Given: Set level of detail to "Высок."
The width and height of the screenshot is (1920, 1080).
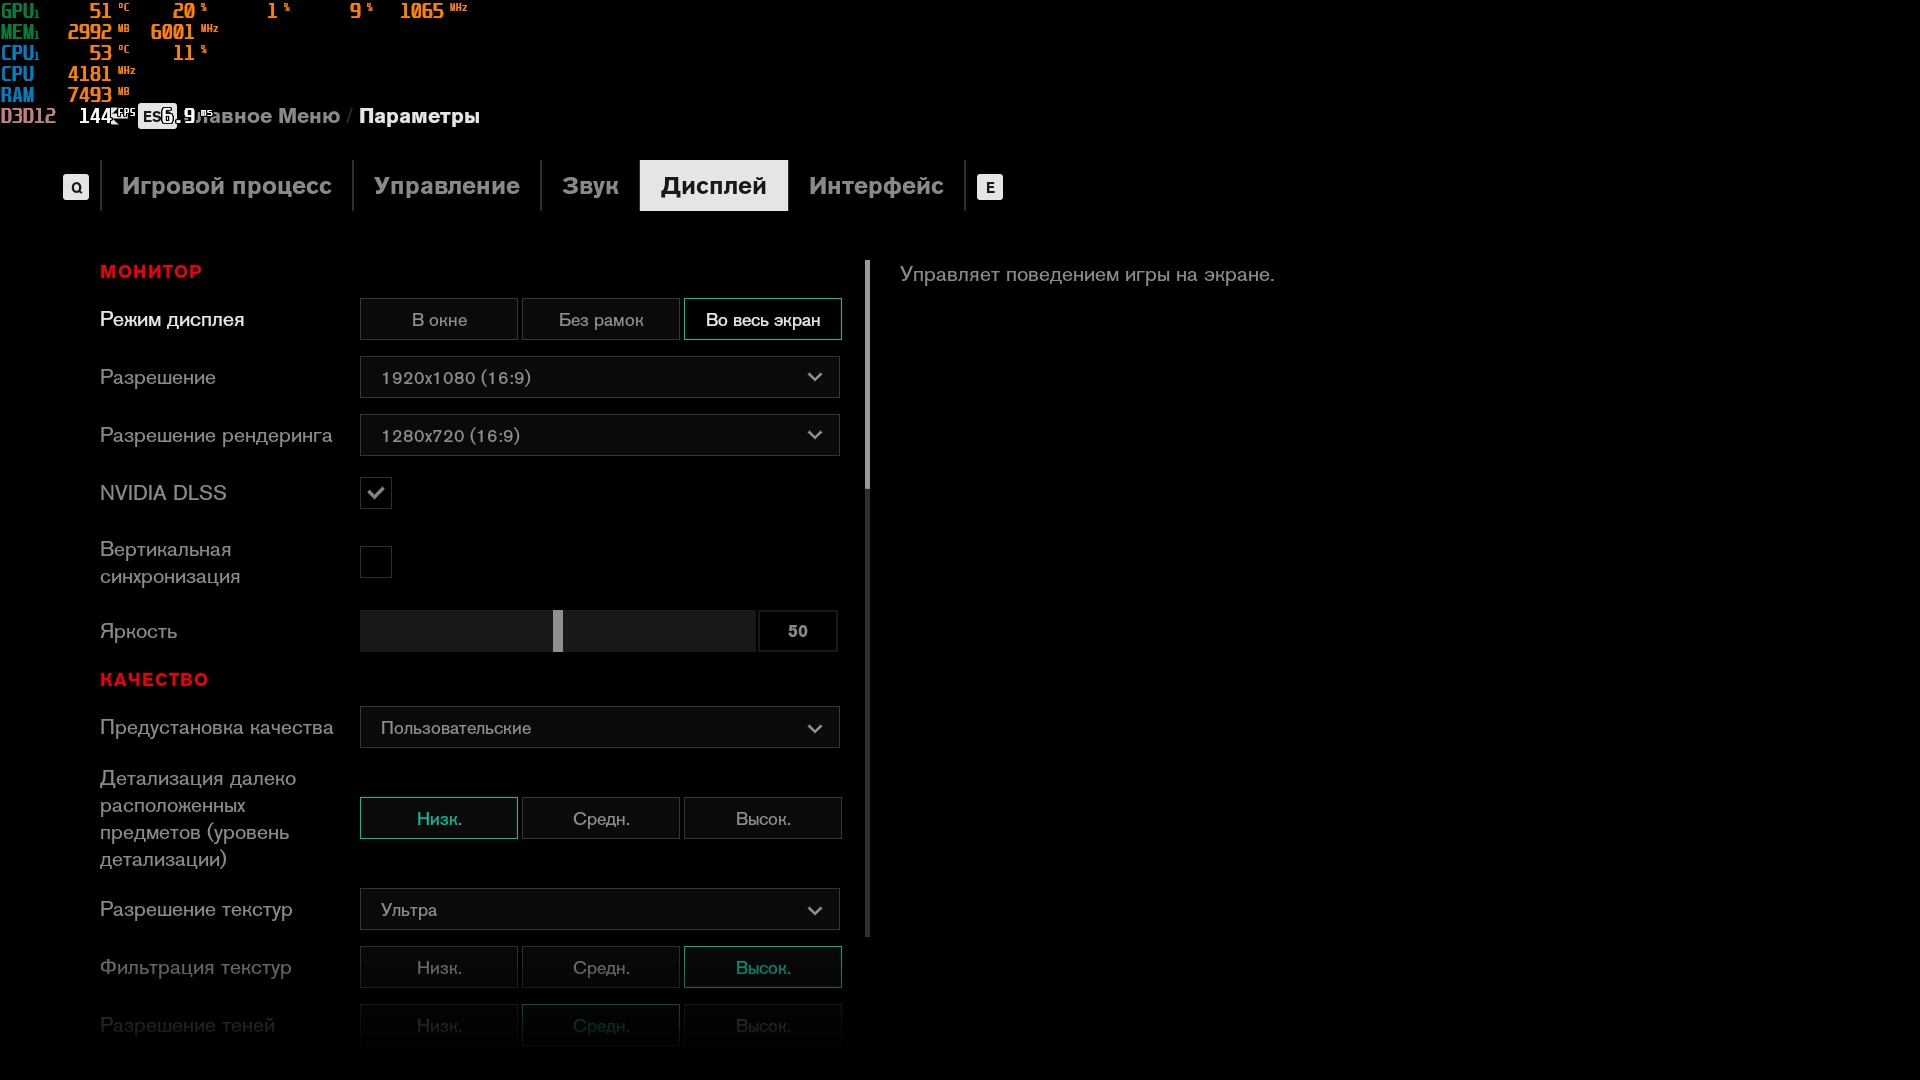Looking at the screenshot, I should (763, 819).
